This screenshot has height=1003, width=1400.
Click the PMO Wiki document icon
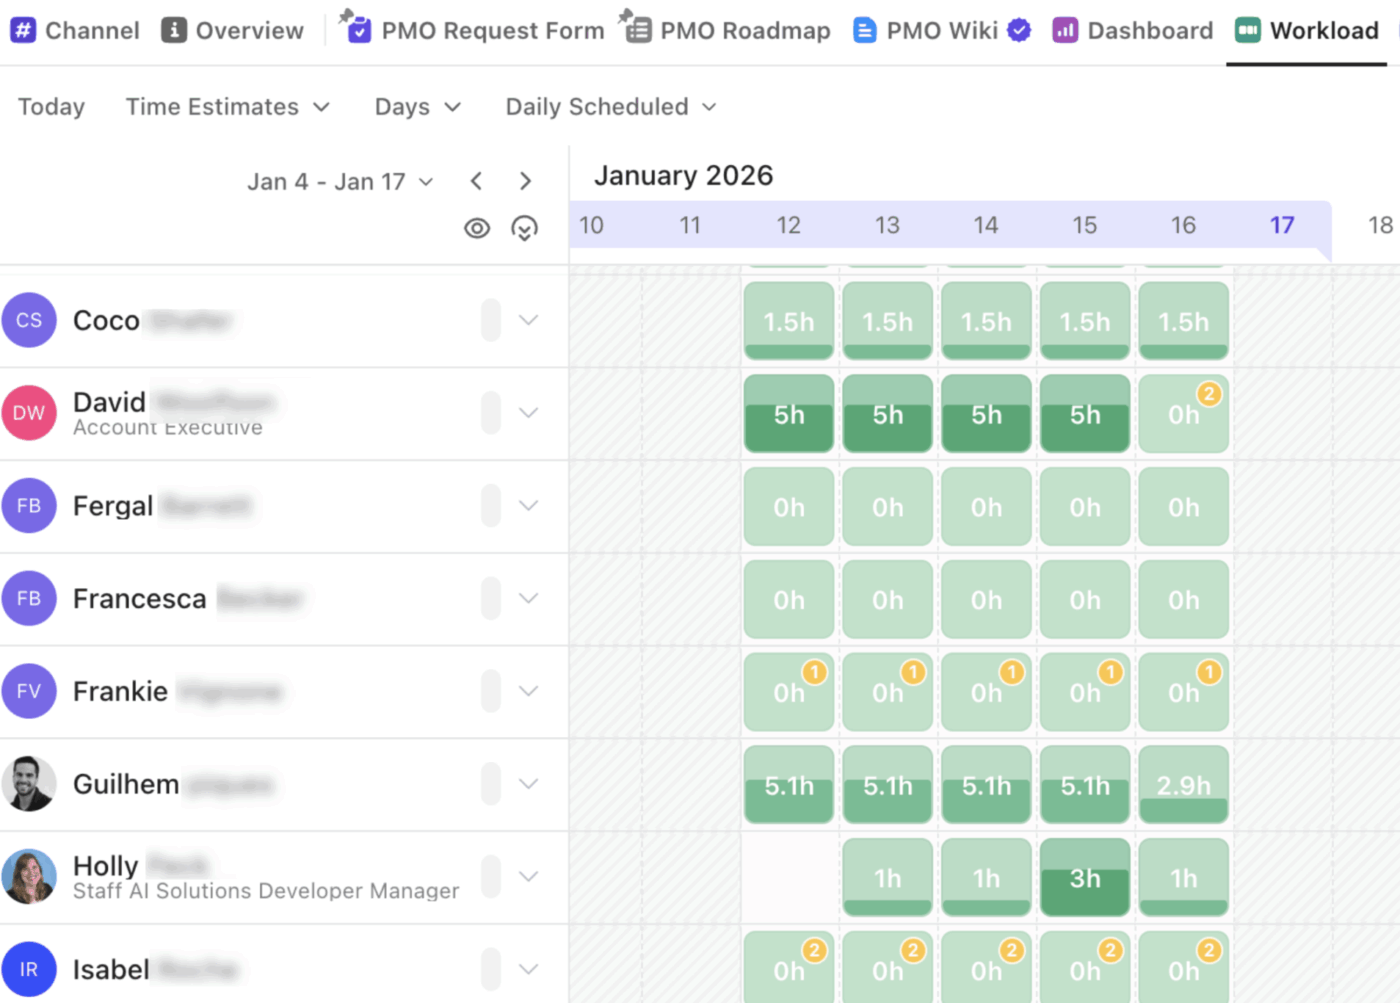864,30
